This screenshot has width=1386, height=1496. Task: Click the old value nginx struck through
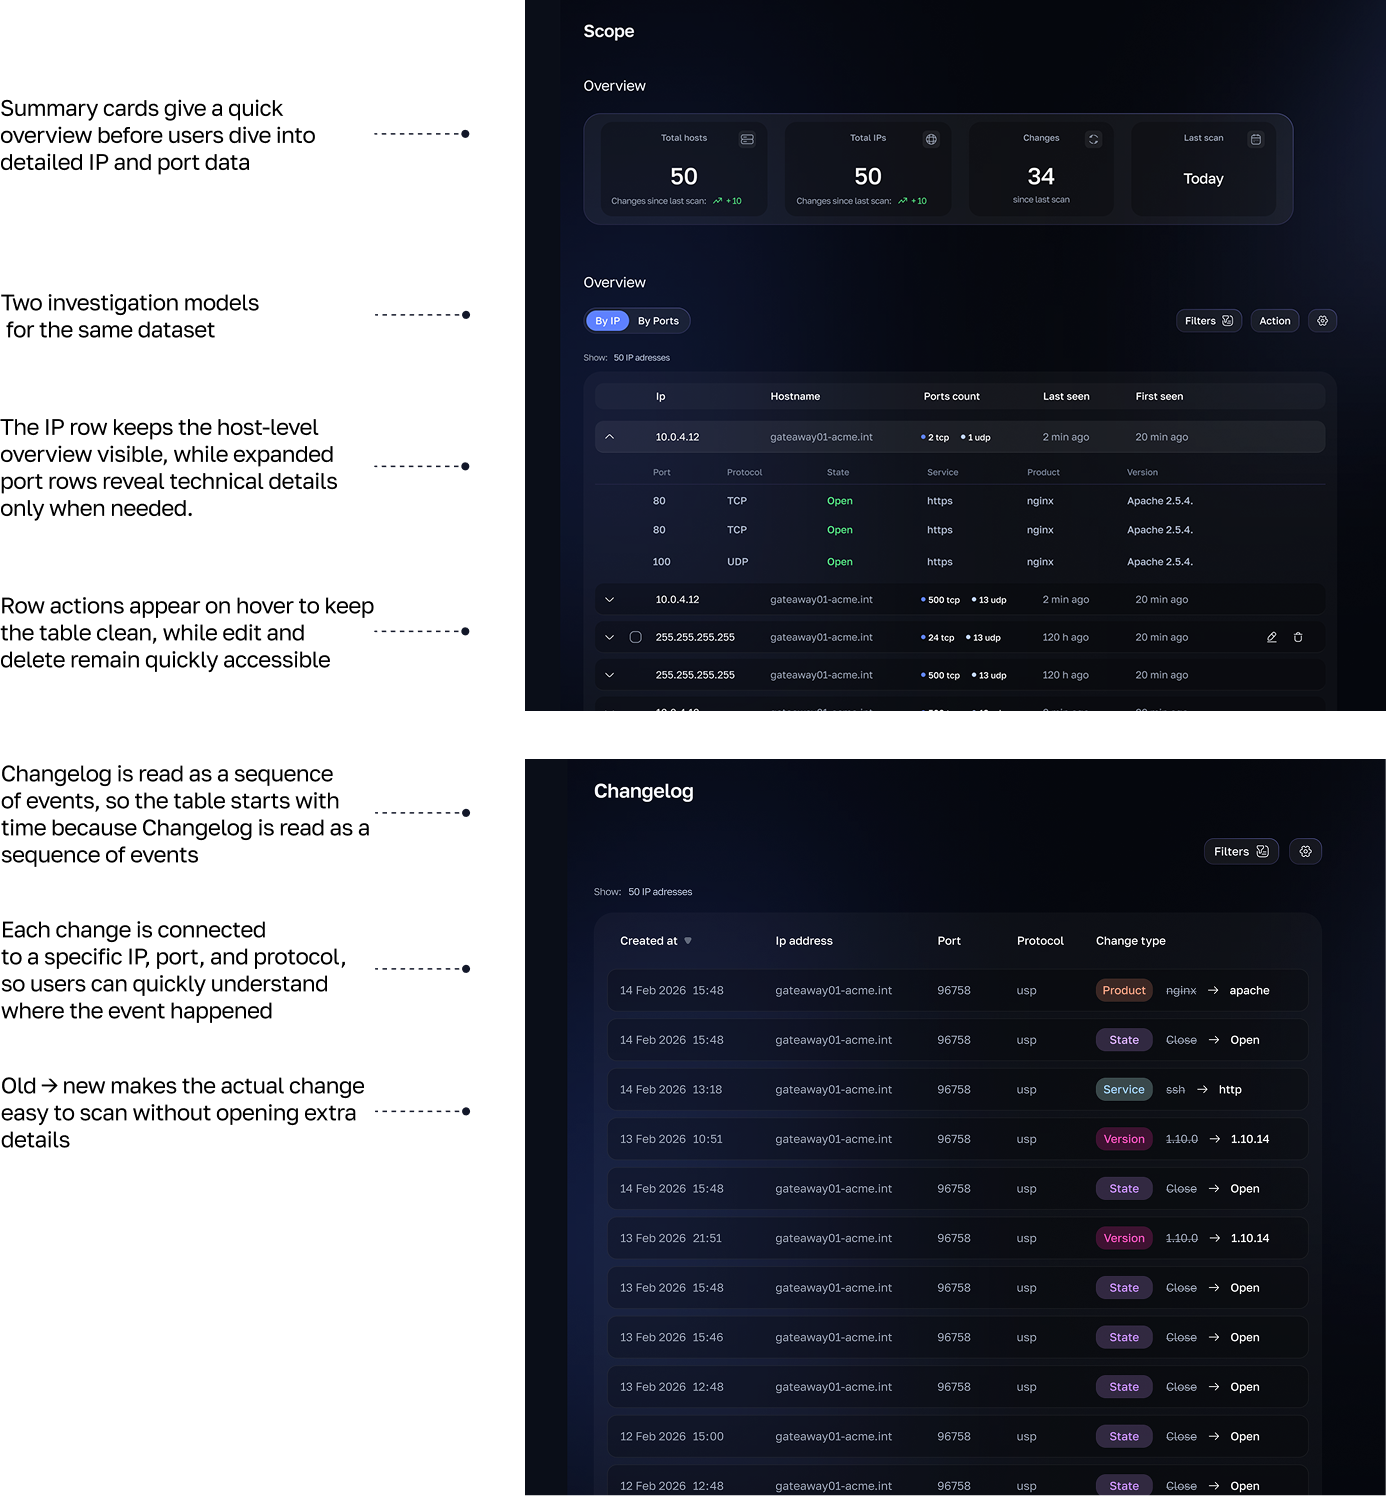pos(1181,990)
